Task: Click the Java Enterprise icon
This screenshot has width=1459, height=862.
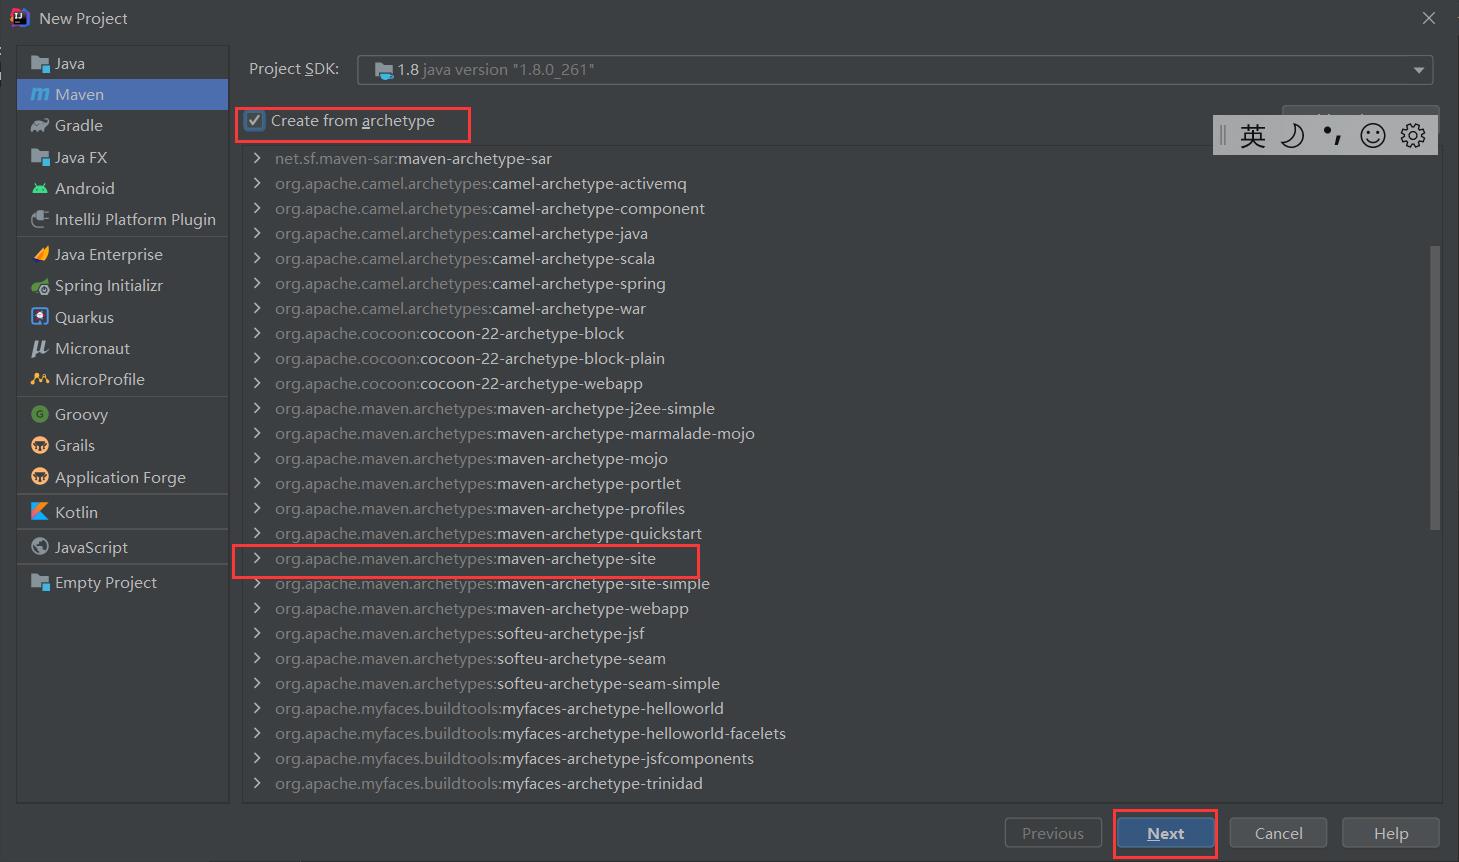Action: (x=40, y=254)
